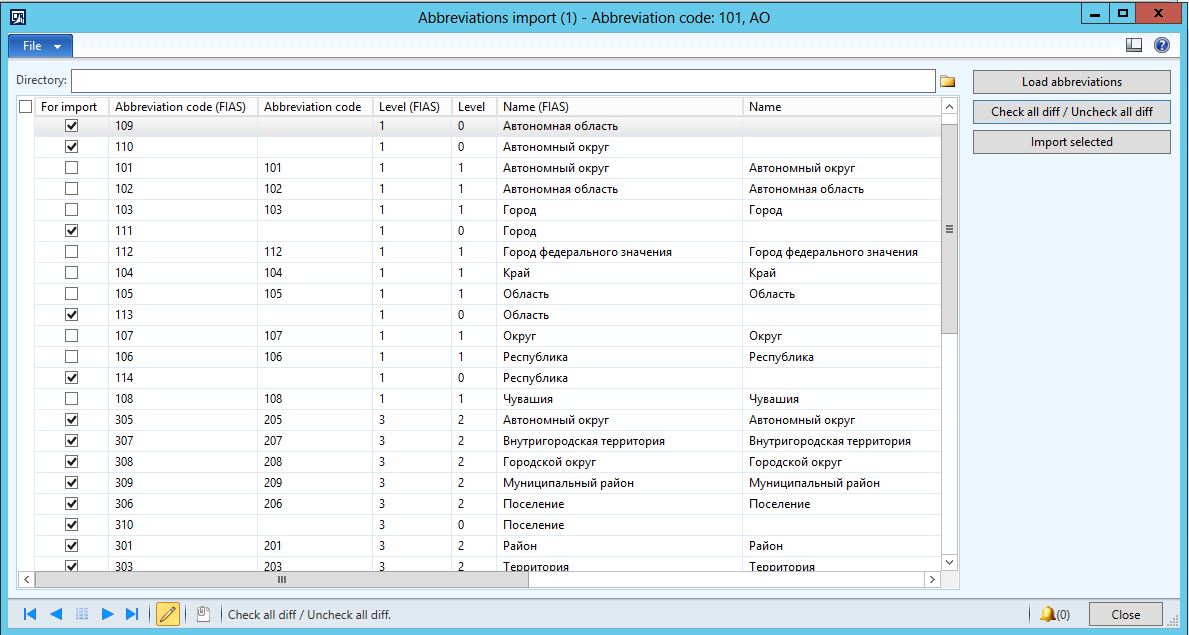Viewport: 1189px width, 635px height.
Task: Click the document attachment icon in status bar
Action: pos(202,614)
